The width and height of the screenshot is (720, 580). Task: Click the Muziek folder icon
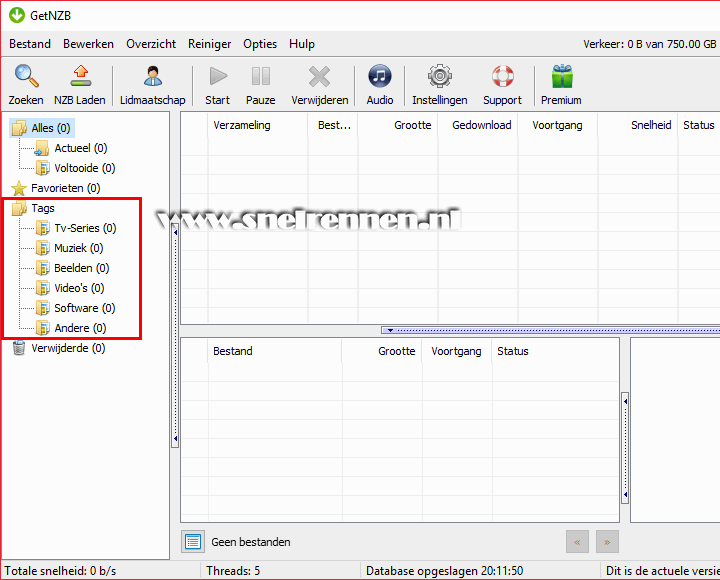coord(43,248)
